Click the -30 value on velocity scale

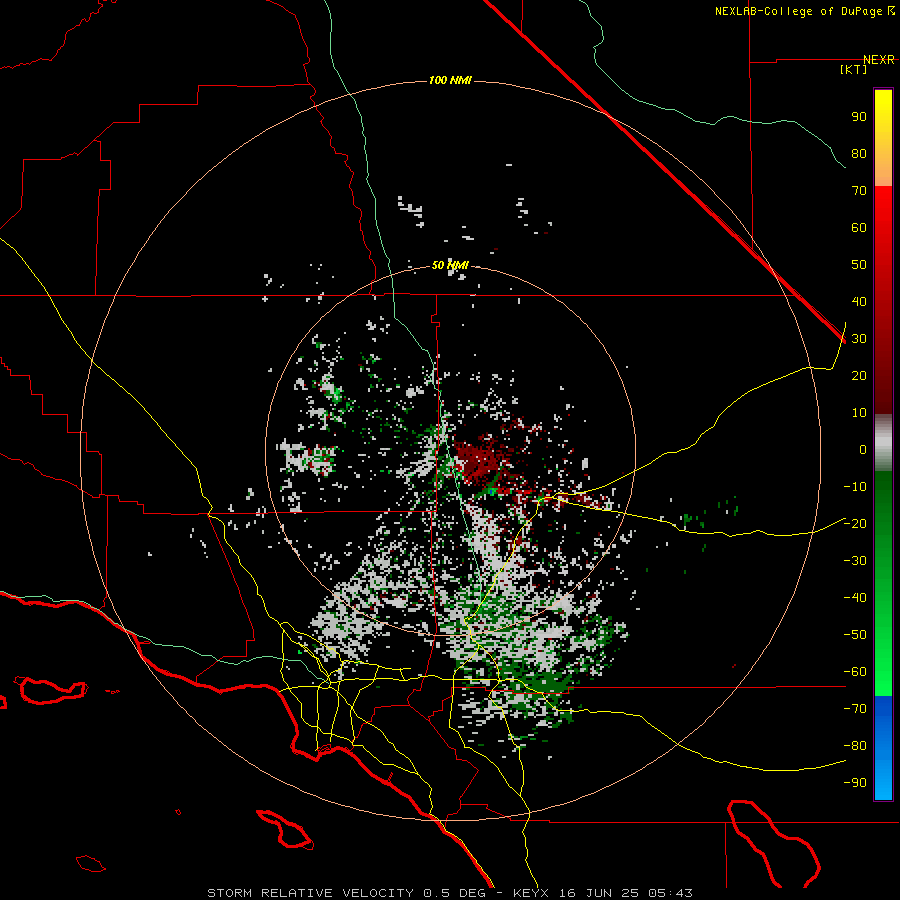tap(855, 561)
